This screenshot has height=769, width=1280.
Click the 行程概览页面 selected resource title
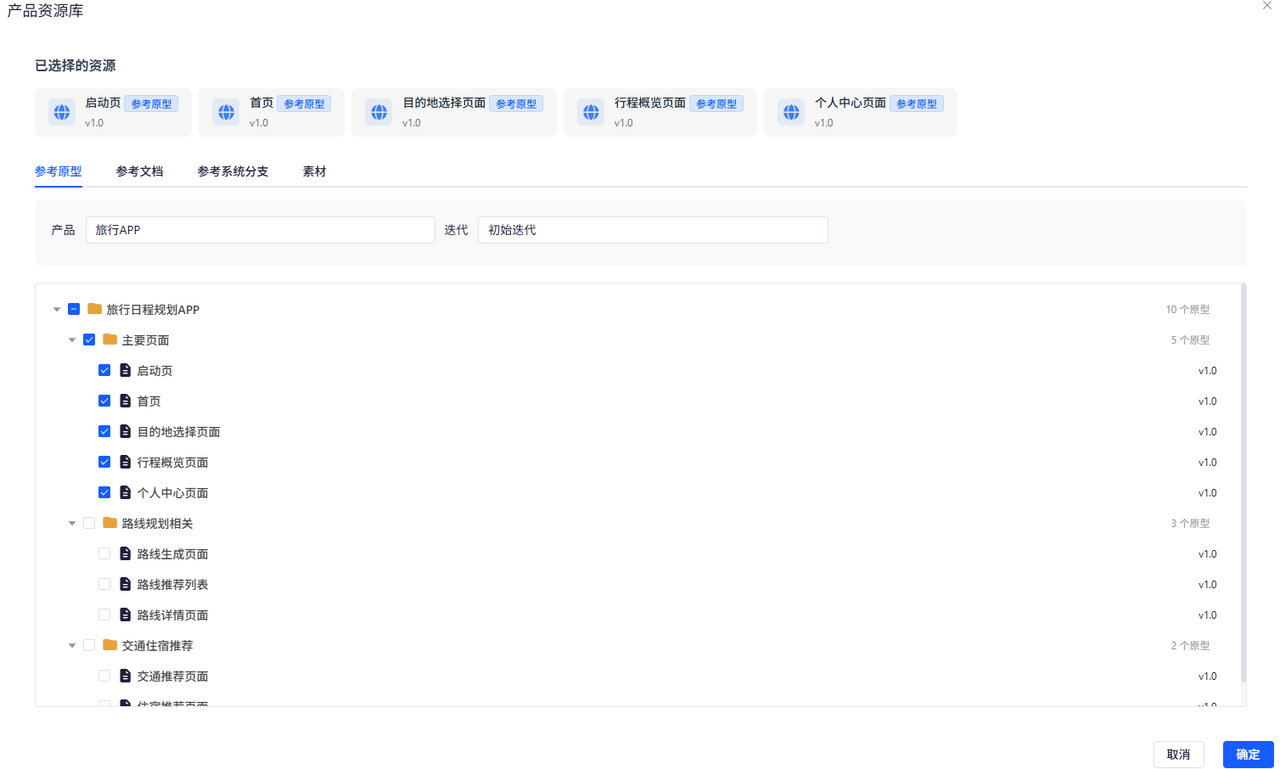(x=650, y=103)
